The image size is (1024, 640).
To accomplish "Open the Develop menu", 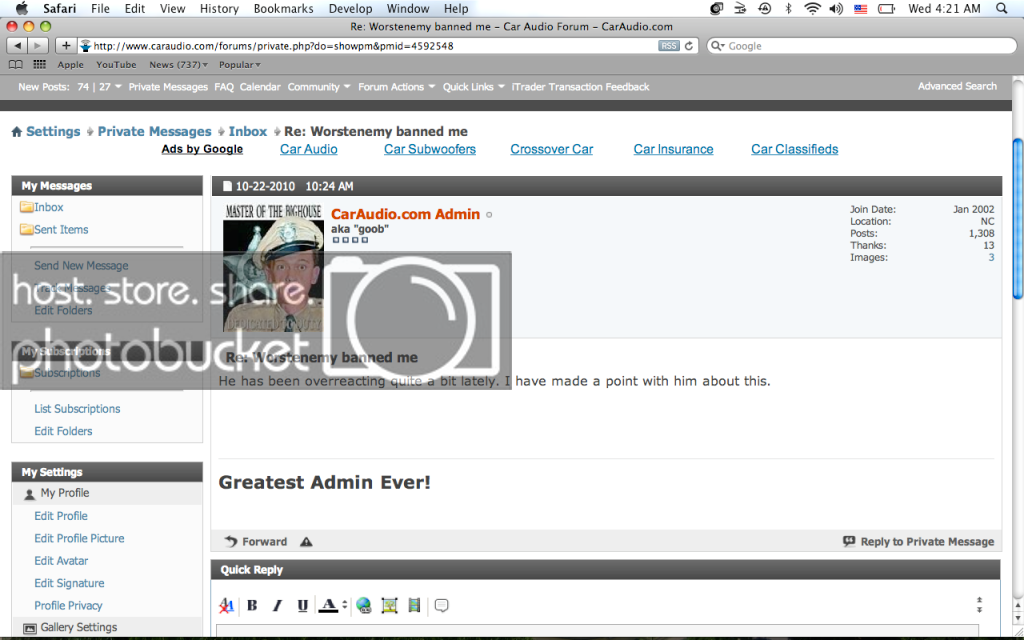I will pos(350,8).
